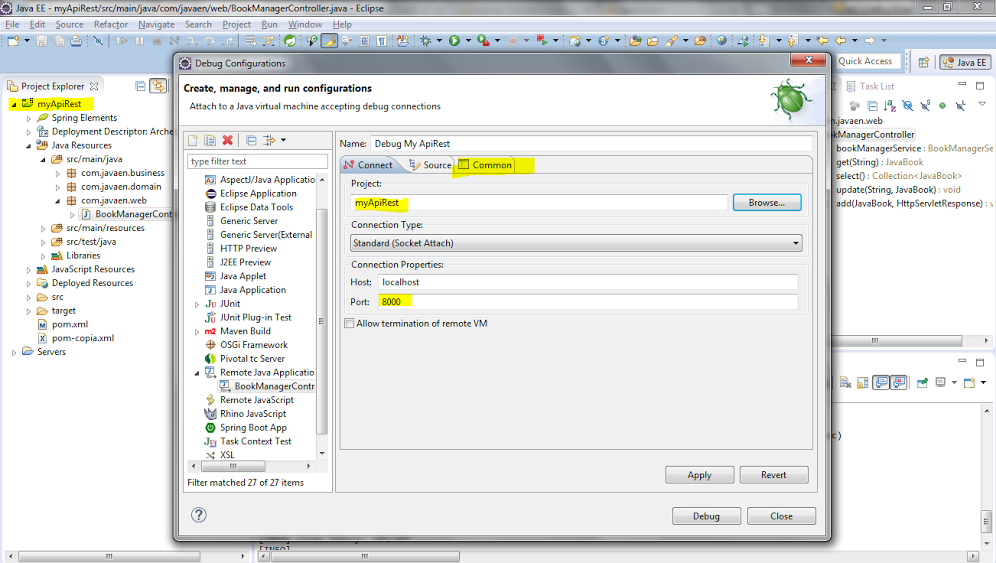Viewport: 996px width, 563px height.
Task: Expand the Servers tree node
Action: [x=14, y=352]
